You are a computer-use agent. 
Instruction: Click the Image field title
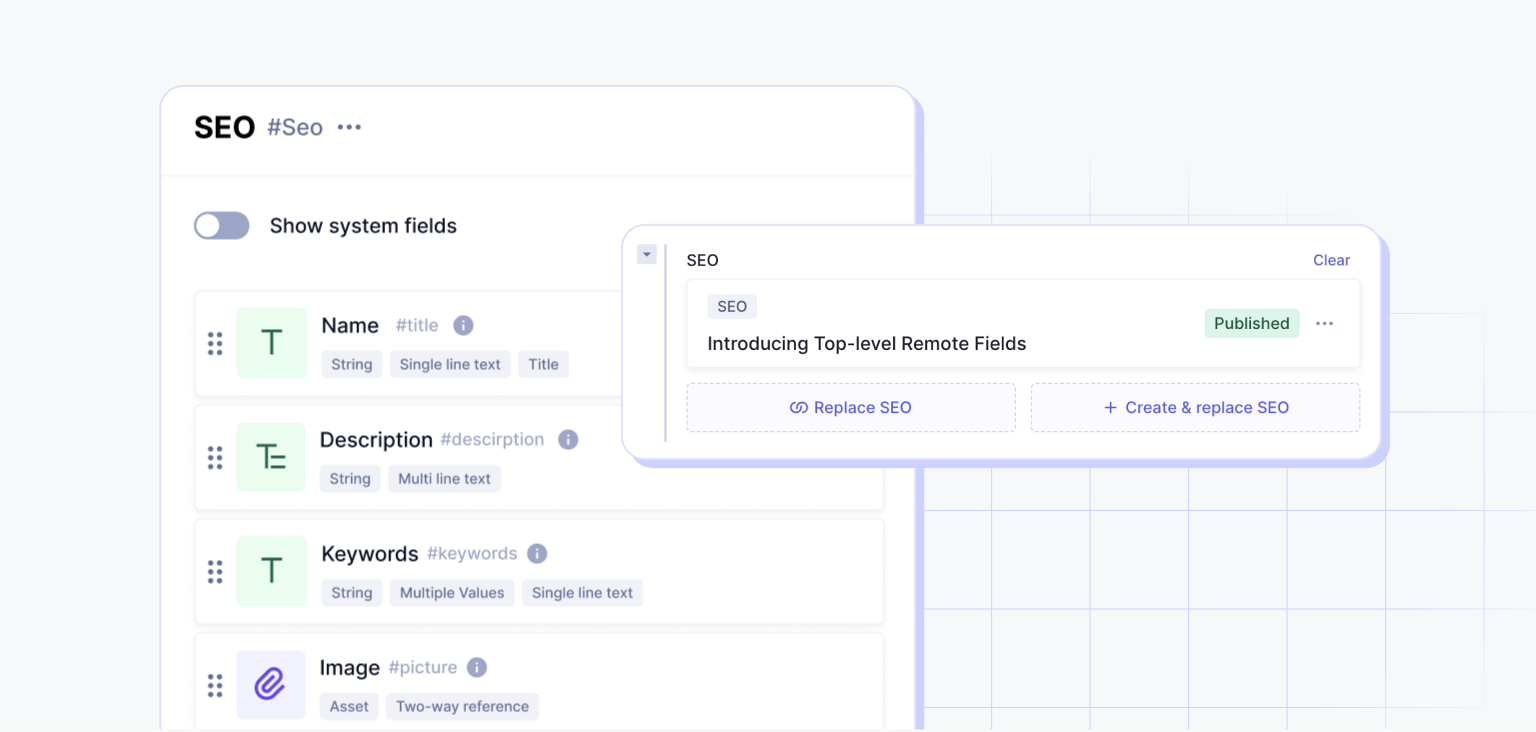coord(350,667)
